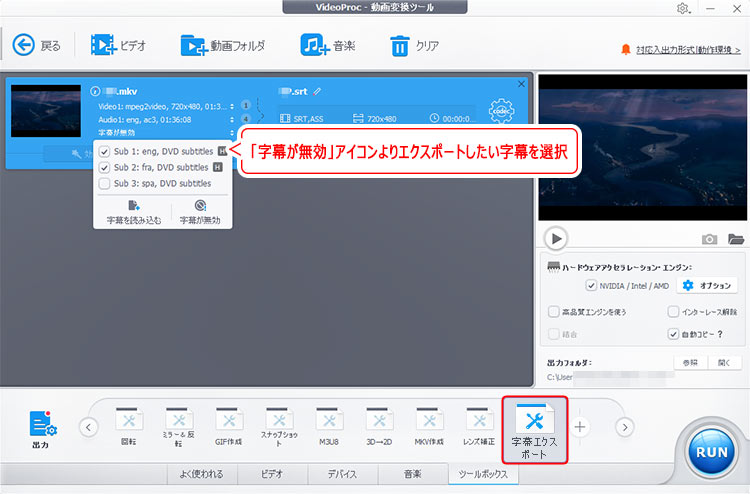Select the M3U8 tool
750x494 pixels.
(329, 427)
